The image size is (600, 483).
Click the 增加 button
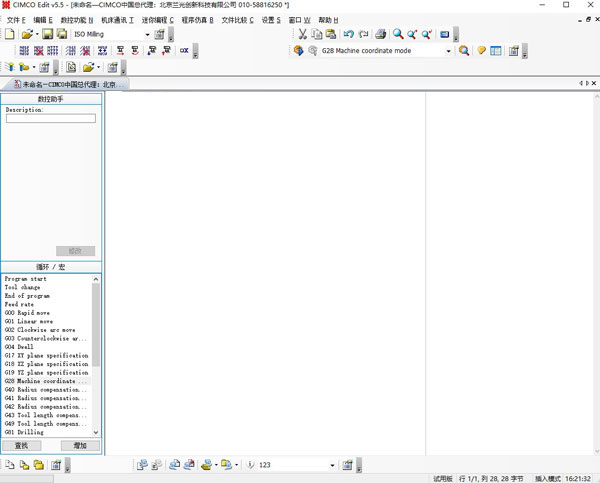click(x=80, y=445)
